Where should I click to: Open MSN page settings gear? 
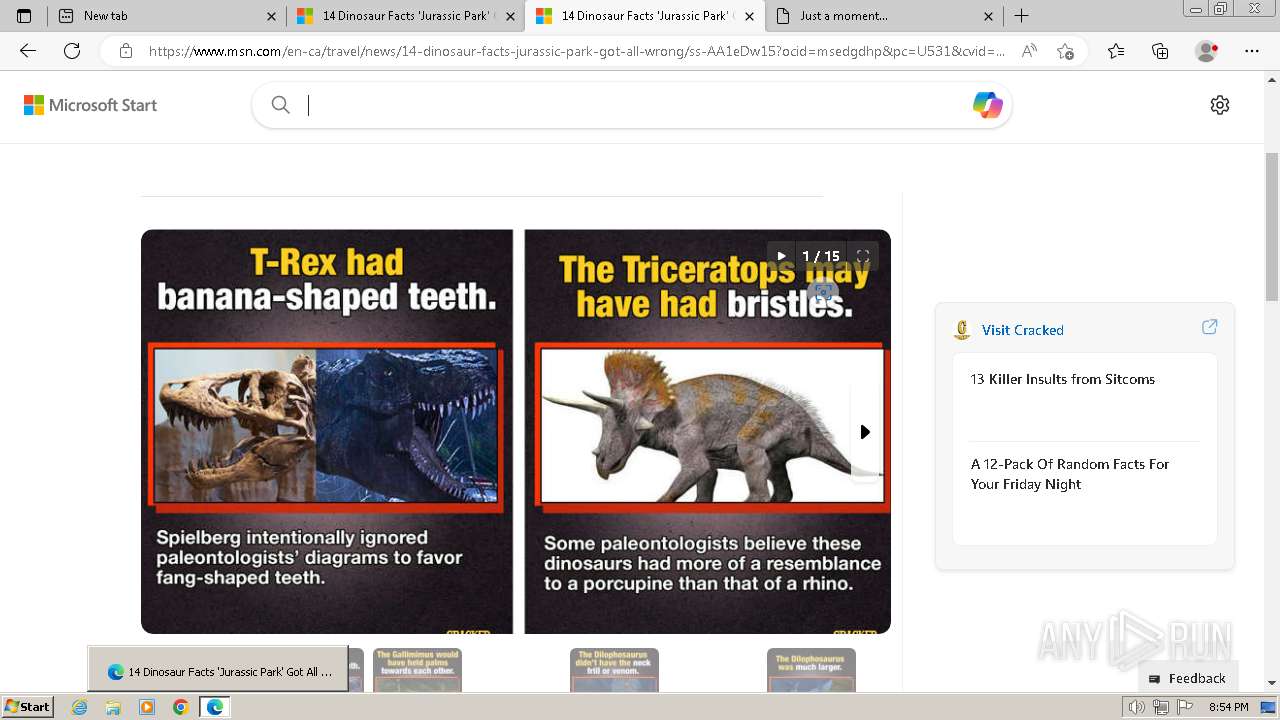tap(1220, 105)
